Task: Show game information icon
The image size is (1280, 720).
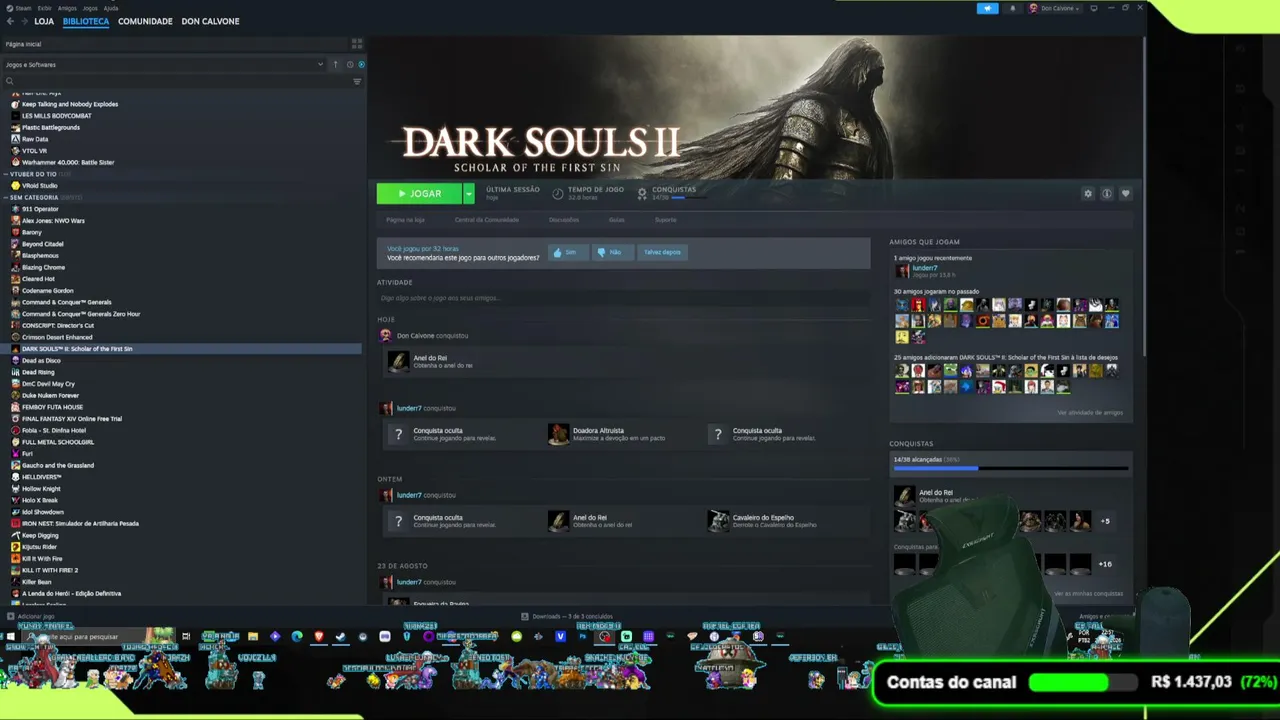Action: [1106, 194]
